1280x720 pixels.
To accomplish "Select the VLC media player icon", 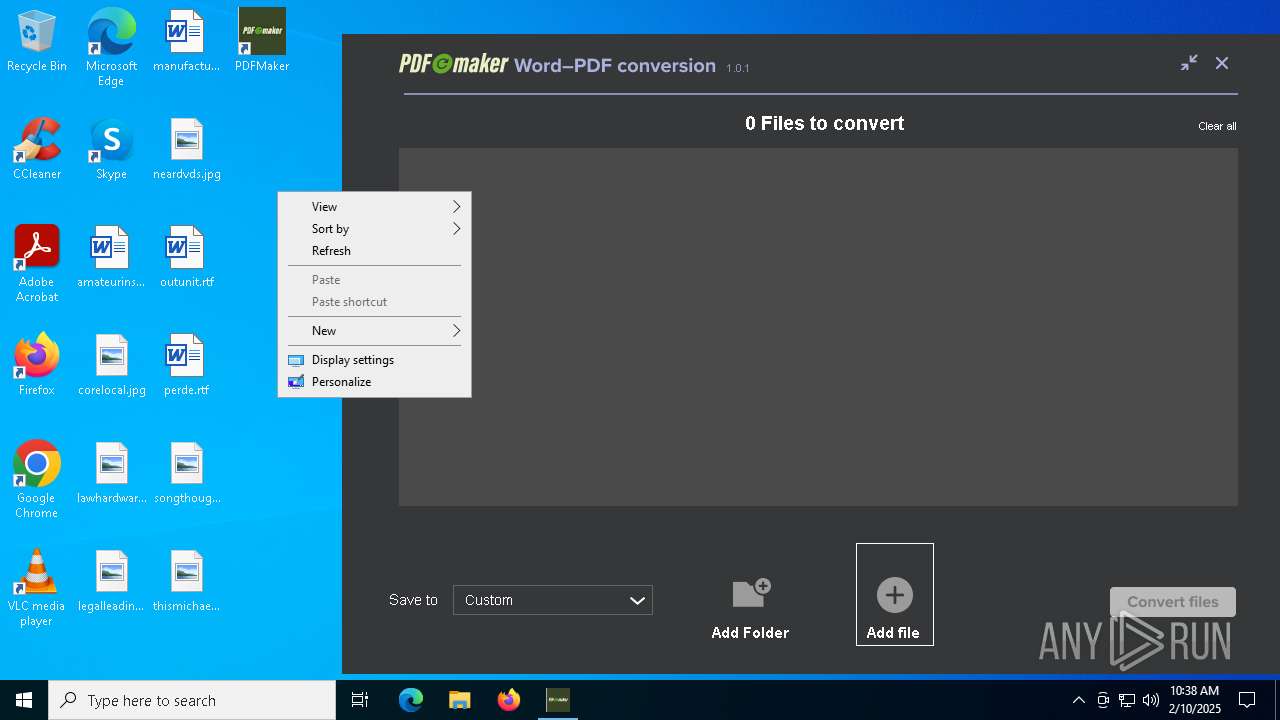I will click(x=37, y=588).
